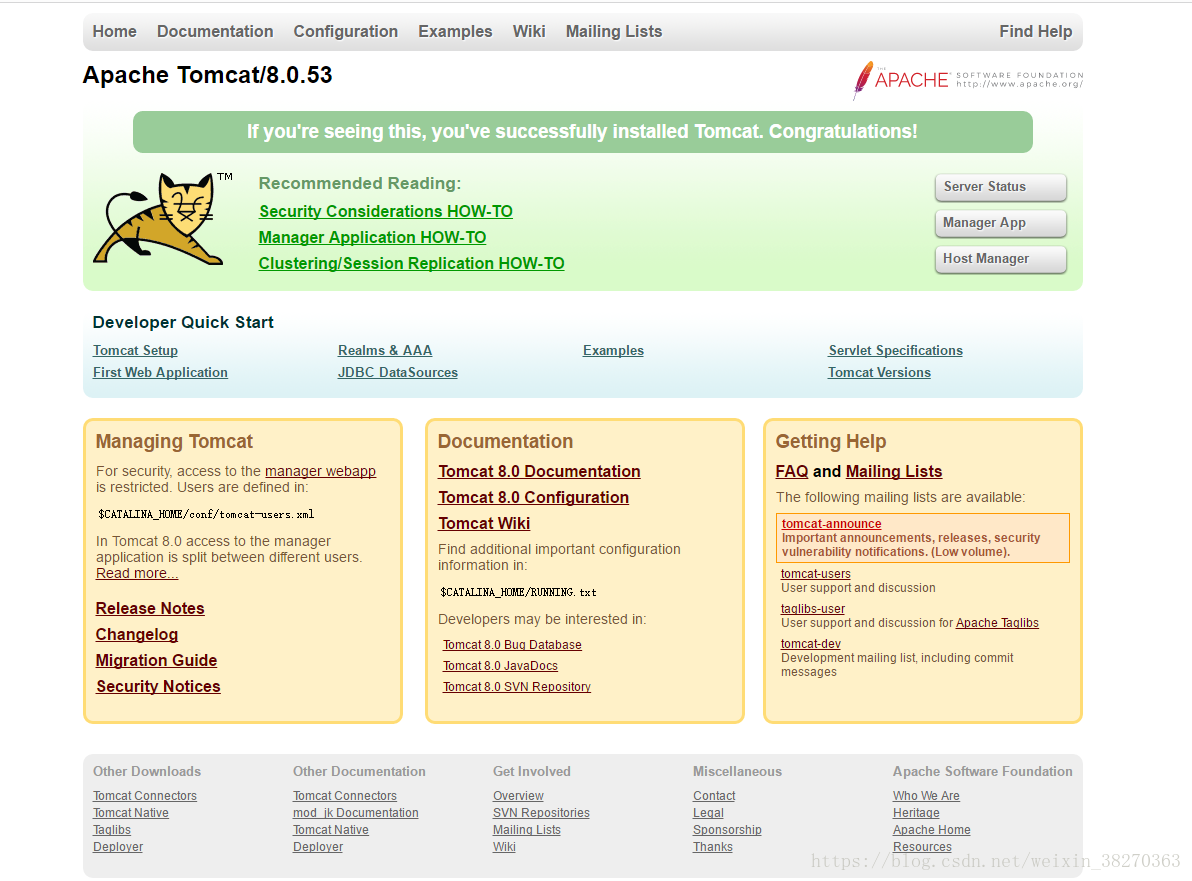Click Tomcat Native under Other Documentation
This screenshot has height=881, width=1192.
pyautogui.click(x=331, y=830)
